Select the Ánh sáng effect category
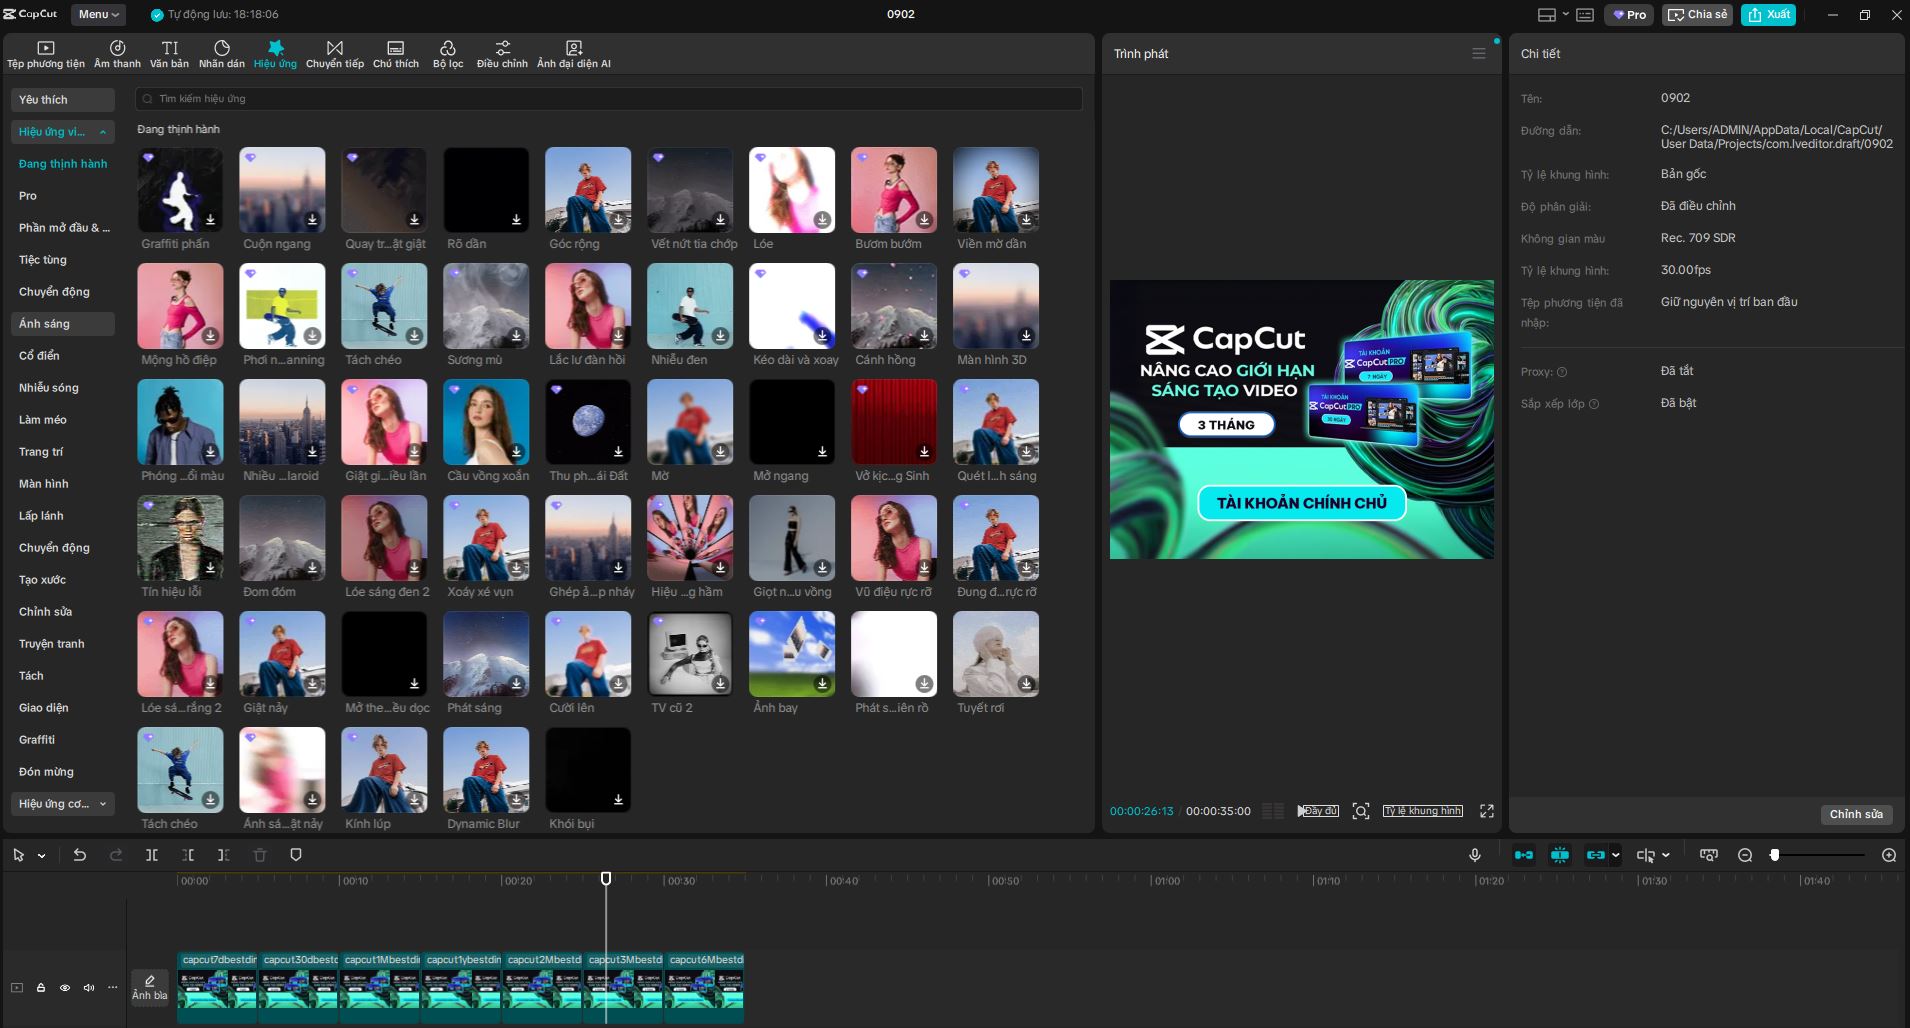Screen dimensions: 1910x1028 coord(45,324)
